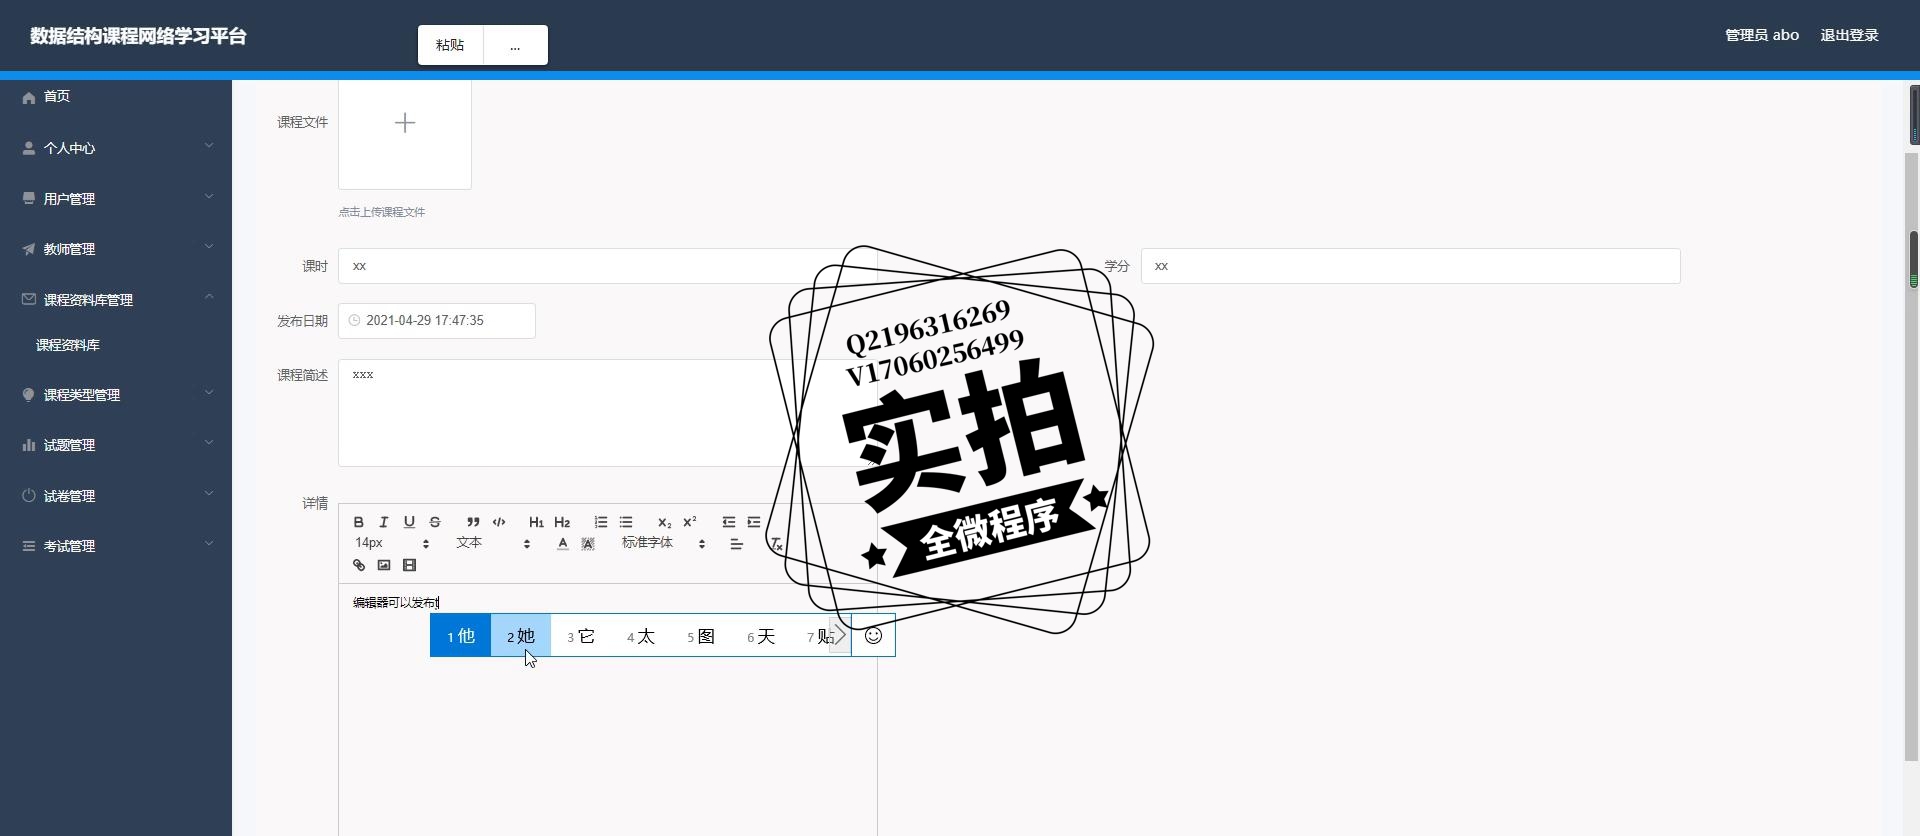Screen dimensions: 1920x836
Task: Expand the 试卷管理 sidebar menu
Action: point(116,496)
